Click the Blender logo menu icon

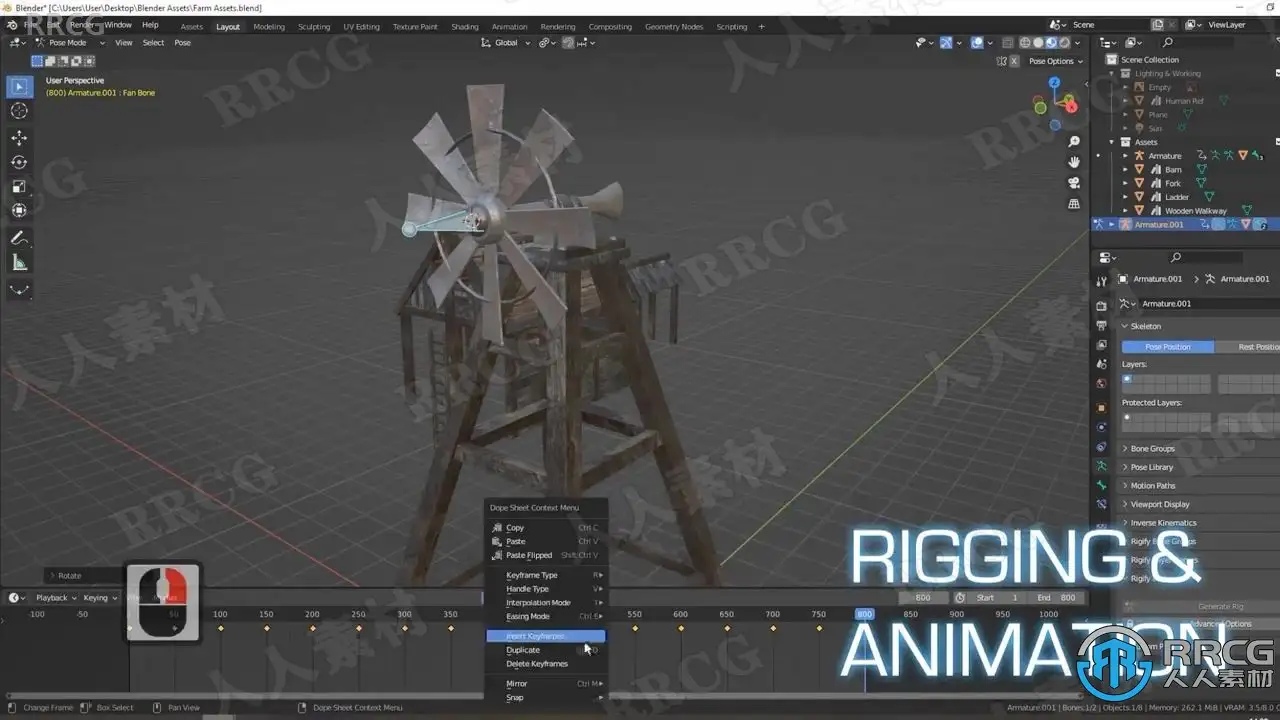pos(12,26)
